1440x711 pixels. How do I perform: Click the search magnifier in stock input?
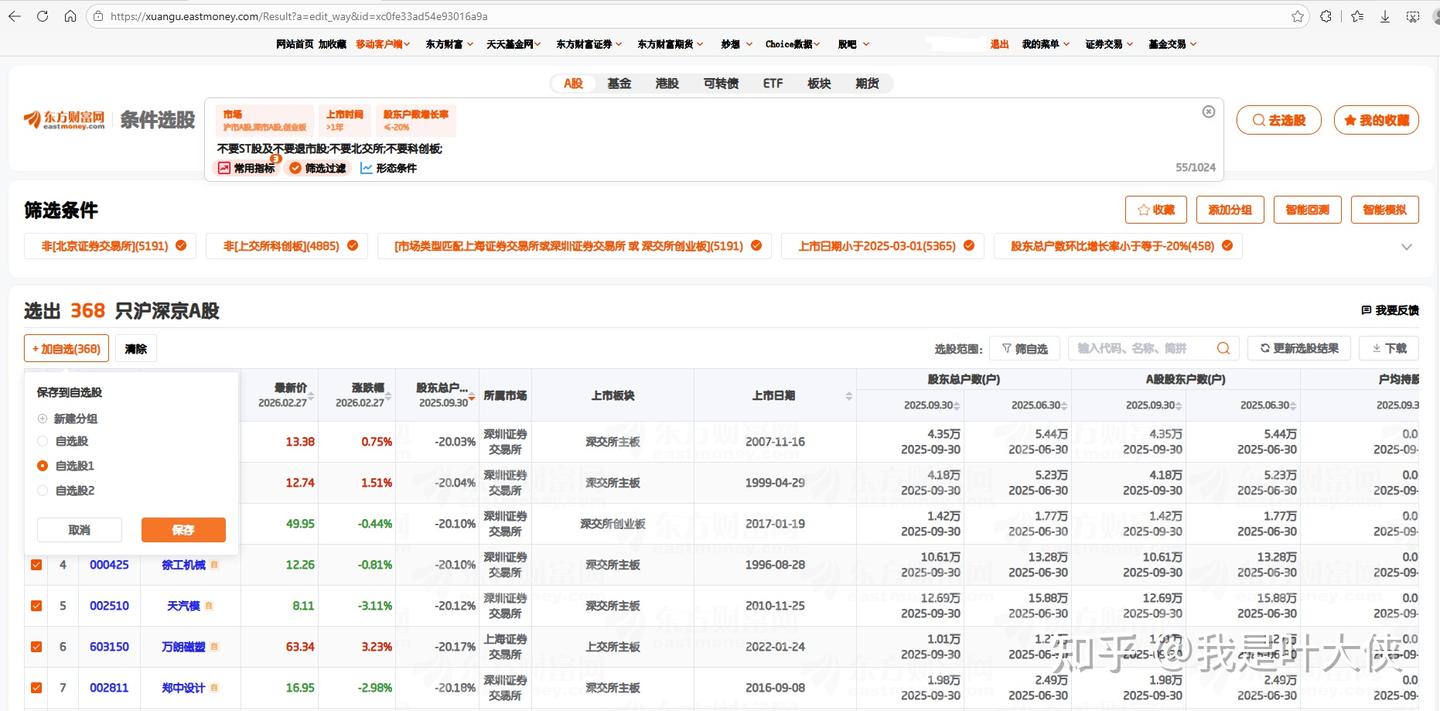(1223, 348)
